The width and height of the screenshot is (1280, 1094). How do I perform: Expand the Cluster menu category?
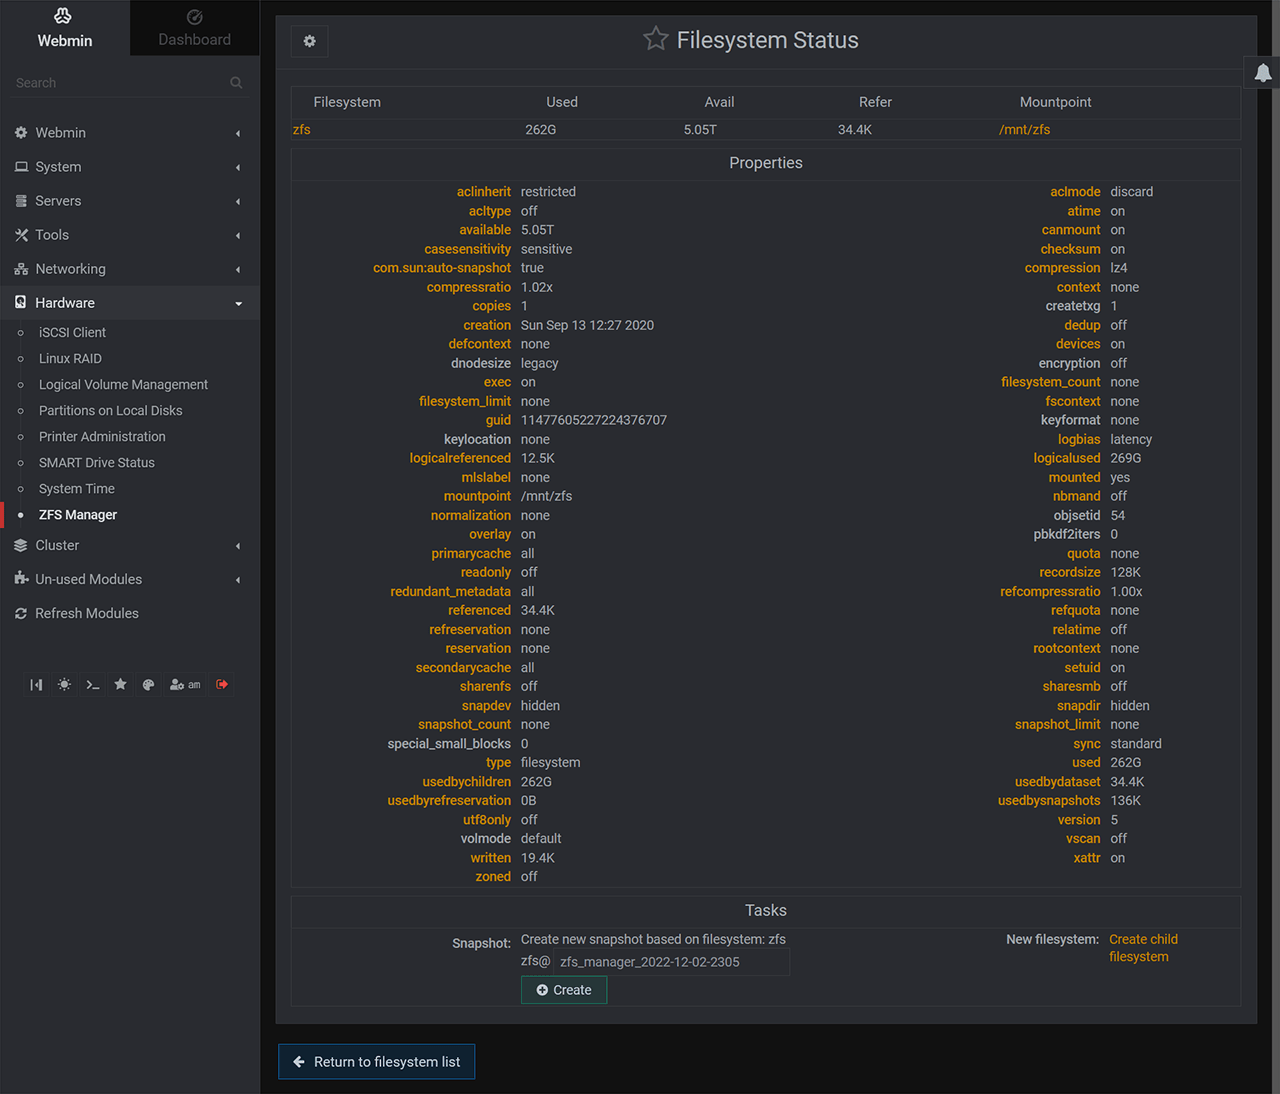point(130,545)
